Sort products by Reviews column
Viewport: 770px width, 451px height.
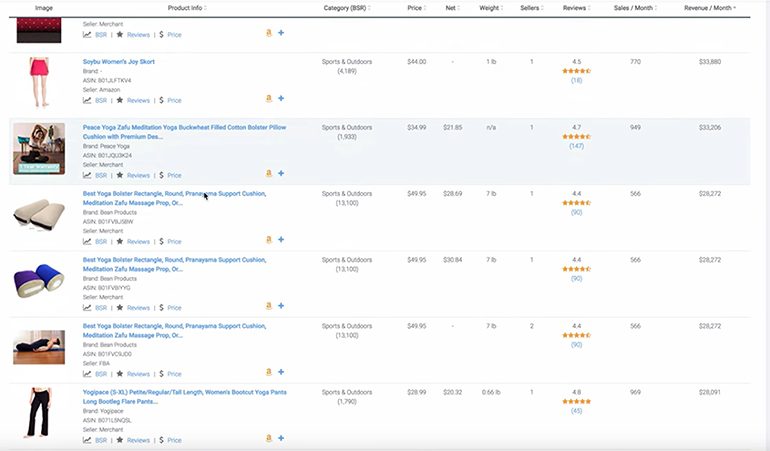(575, 8)
